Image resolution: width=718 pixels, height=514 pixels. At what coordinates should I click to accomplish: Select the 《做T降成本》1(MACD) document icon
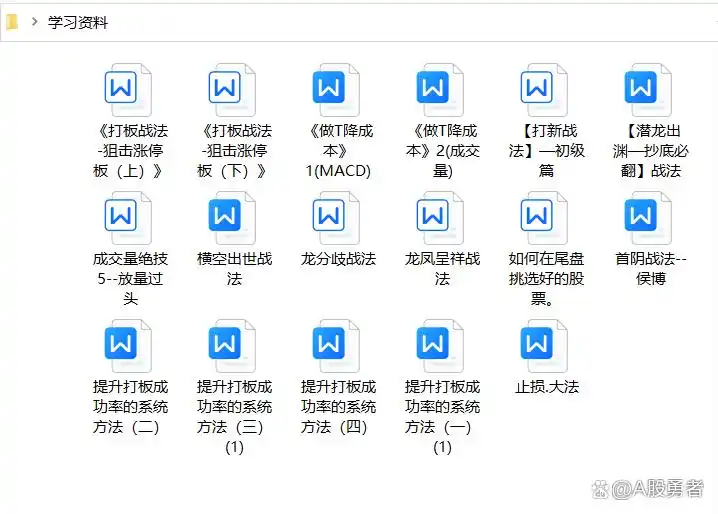click(x=336, y=90)
